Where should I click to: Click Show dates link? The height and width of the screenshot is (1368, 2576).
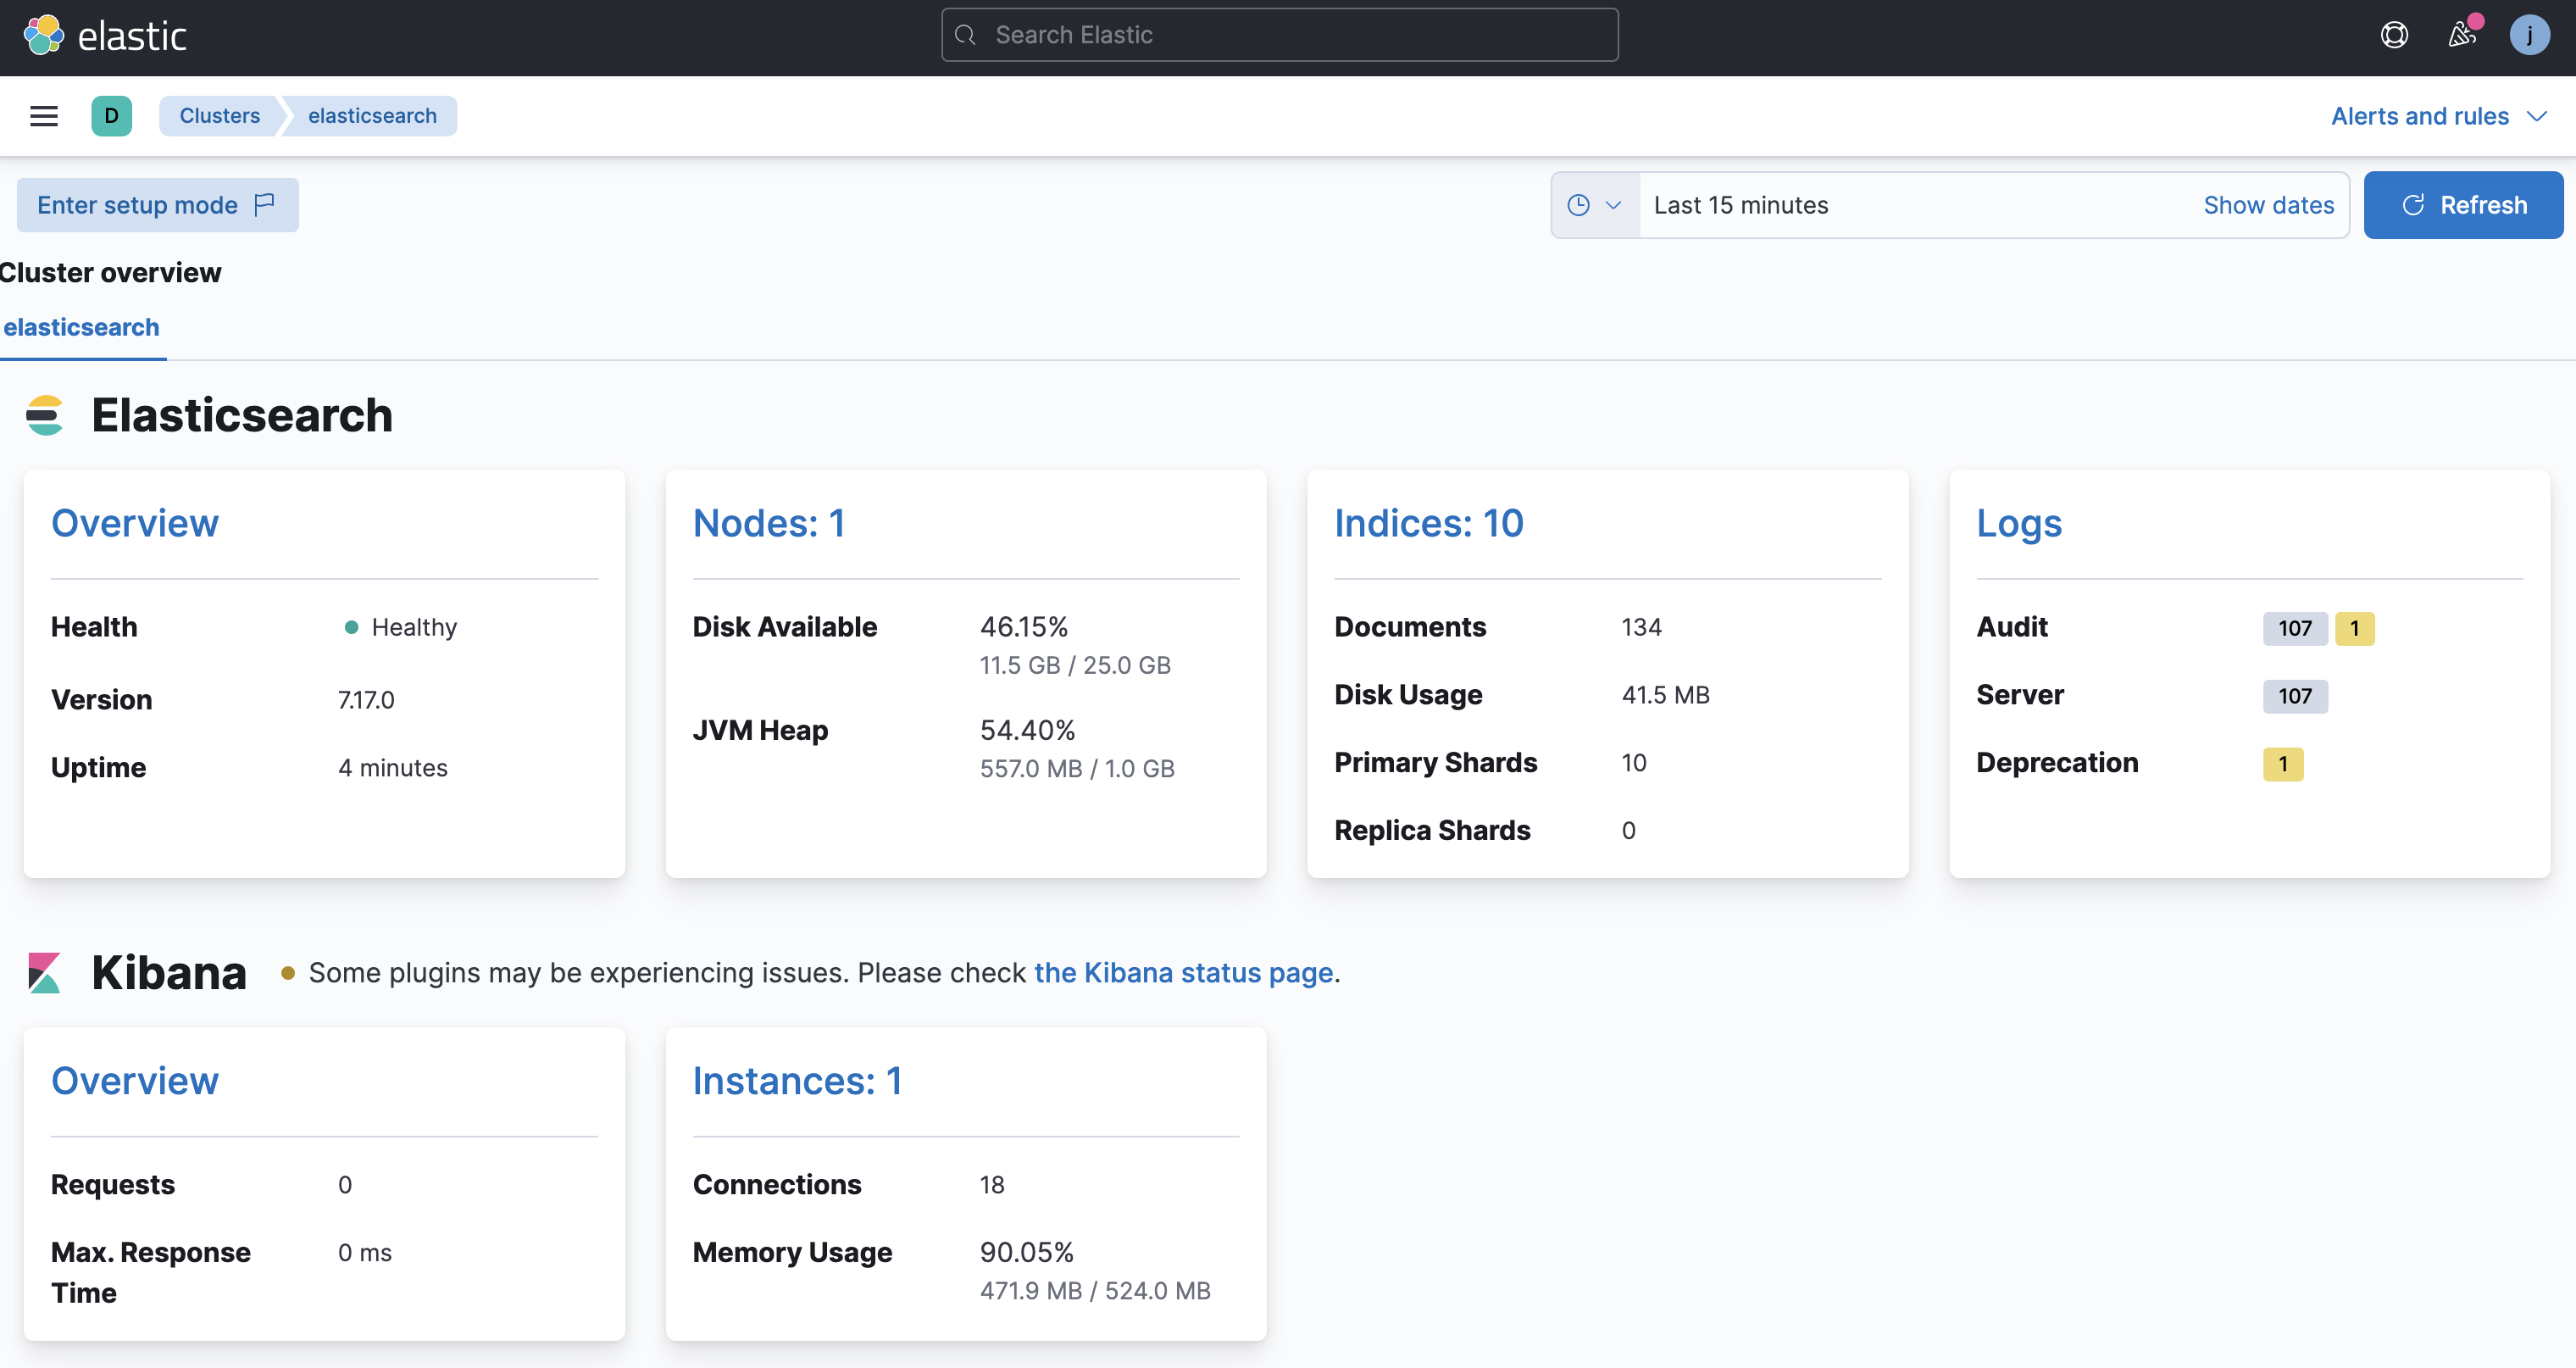[x=2268, y=205]
